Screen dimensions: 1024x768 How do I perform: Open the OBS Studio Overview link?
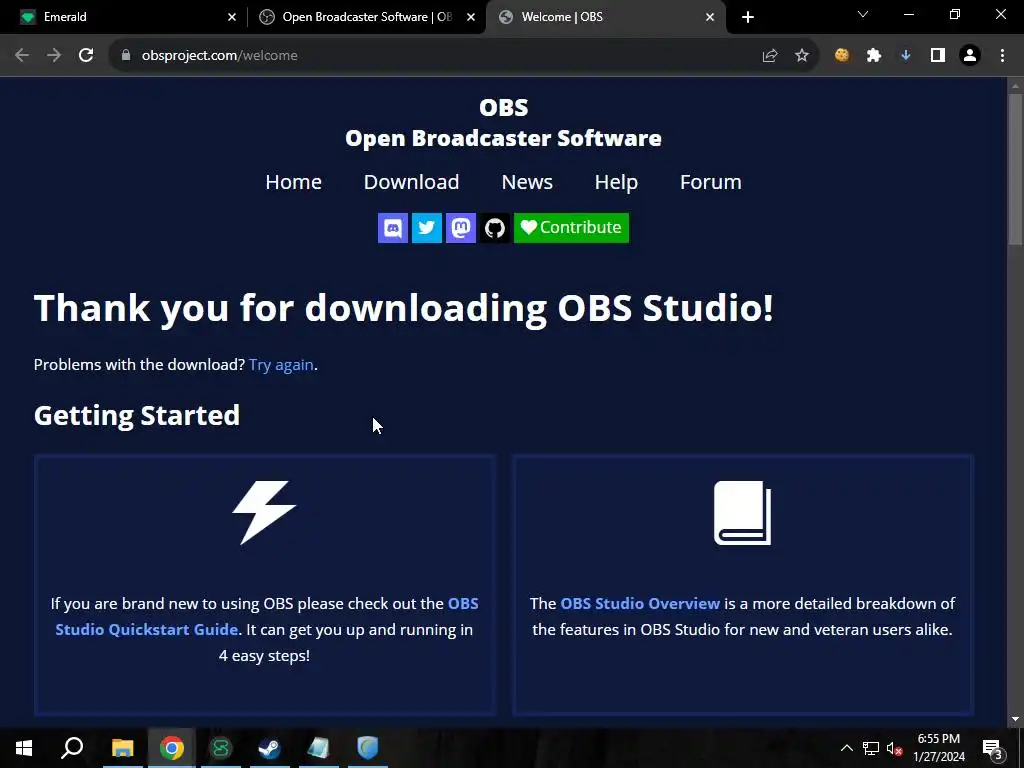click(x=640, y=603)
